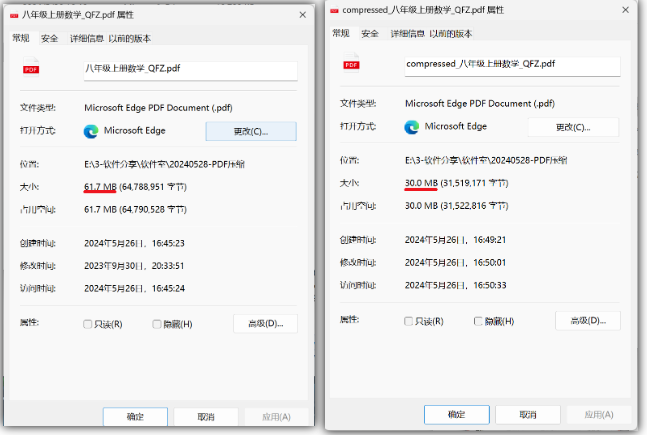647x435 pixels.
Task: Click the PDF file icon in the left properties dialog
Action: [30, 70]
